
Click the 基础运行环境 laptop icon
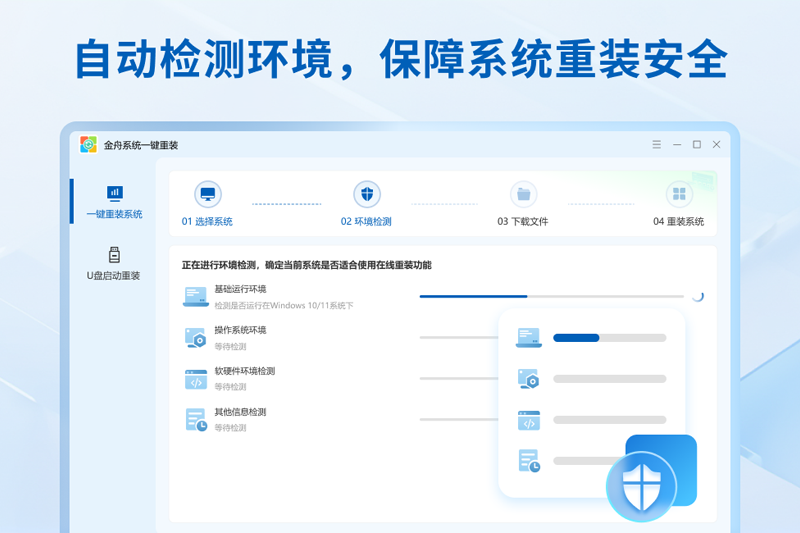[195, 296]
